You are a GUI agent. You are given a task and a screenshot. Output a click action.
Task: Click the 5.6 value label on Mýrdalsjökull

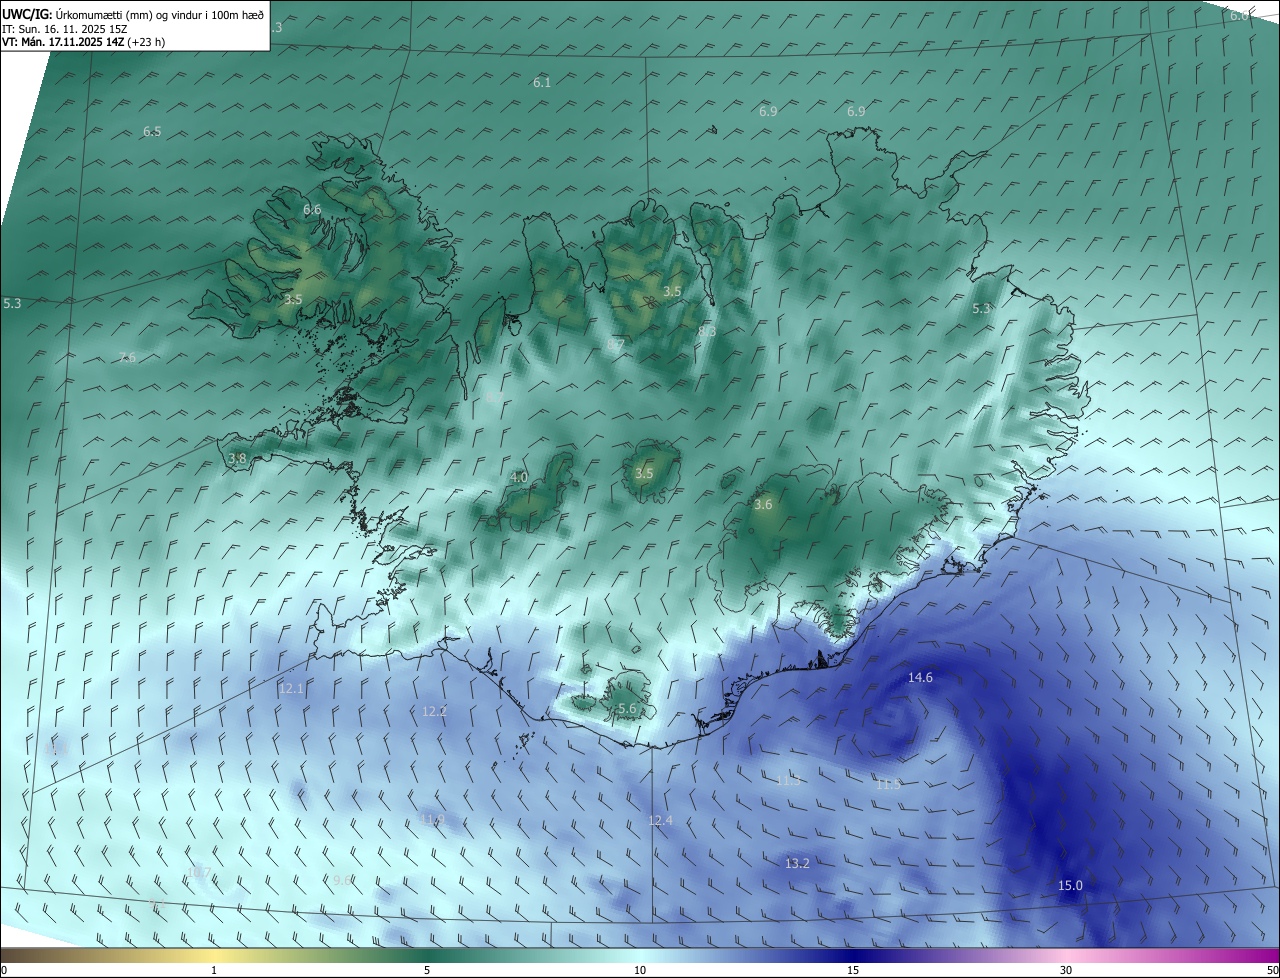tap(627, 709)
